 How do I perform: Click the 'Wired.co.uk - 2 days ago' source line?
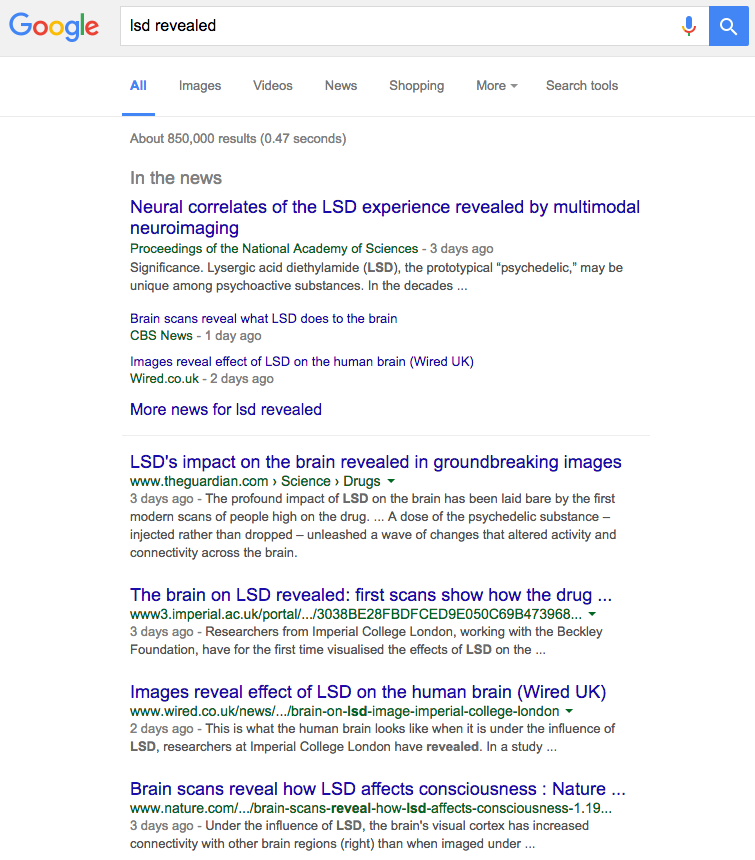click(x=201, y=378)
